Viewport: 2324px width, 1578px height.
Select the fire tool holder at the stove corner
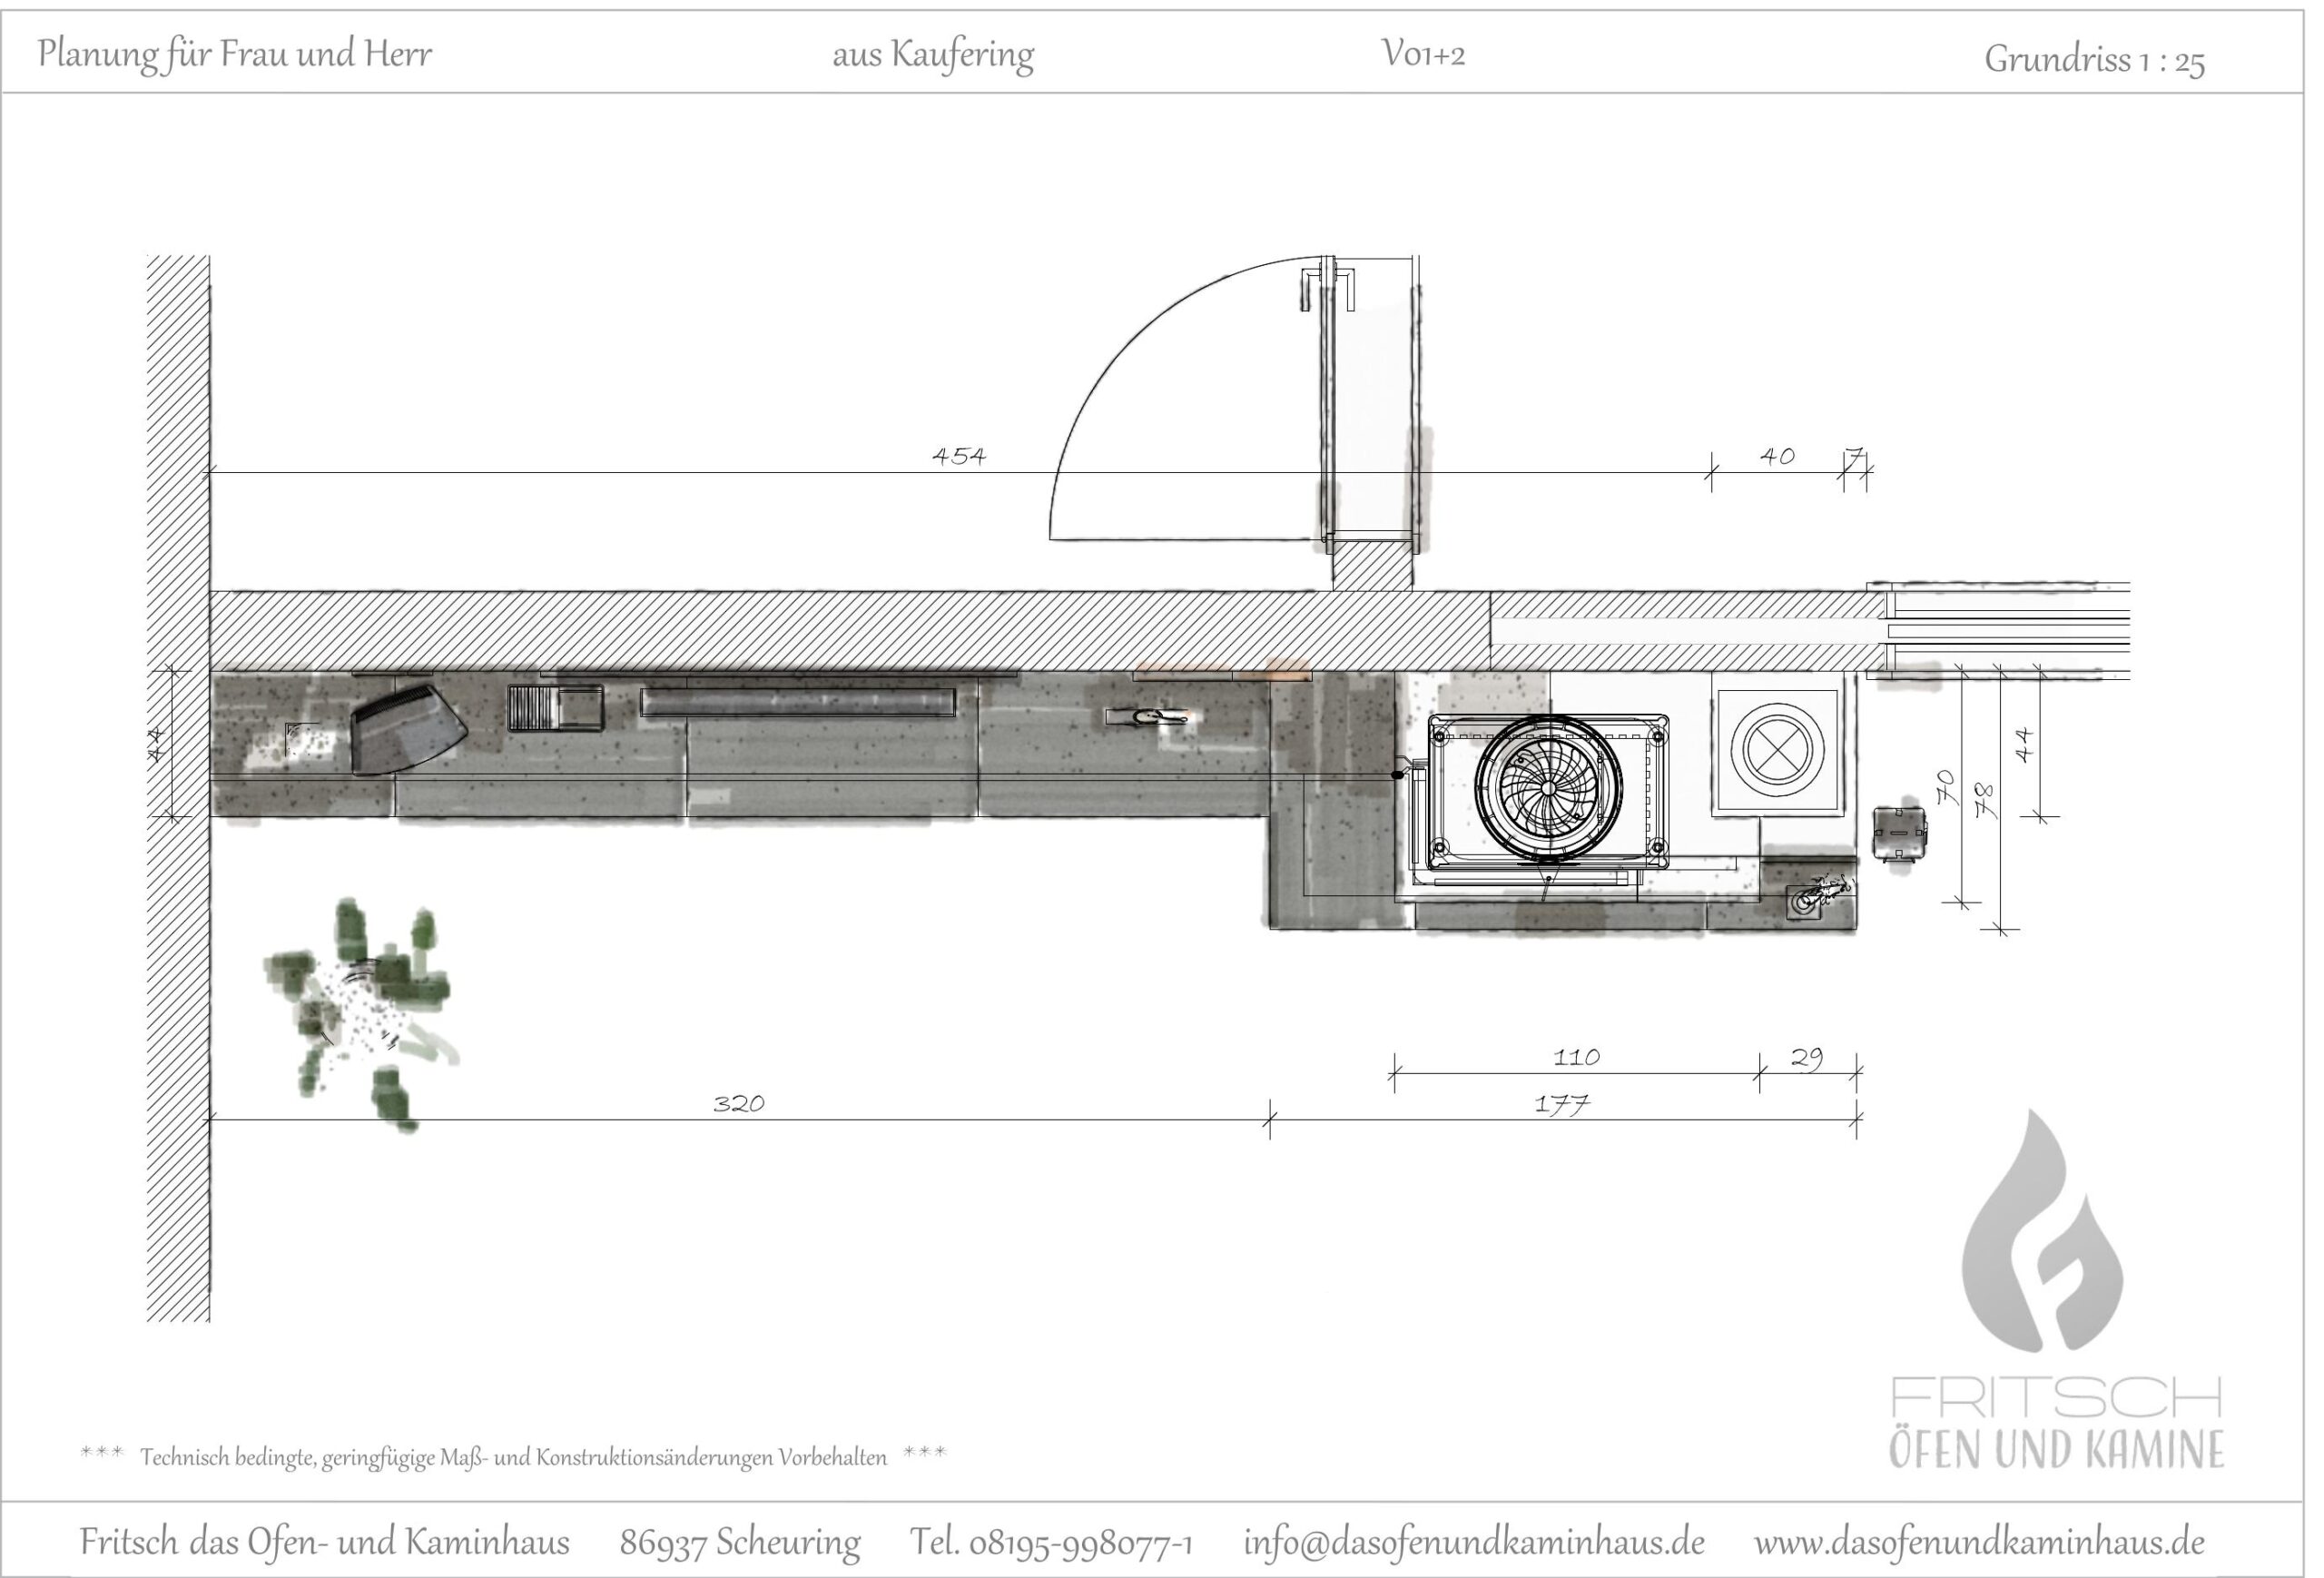pos(1820,896)
